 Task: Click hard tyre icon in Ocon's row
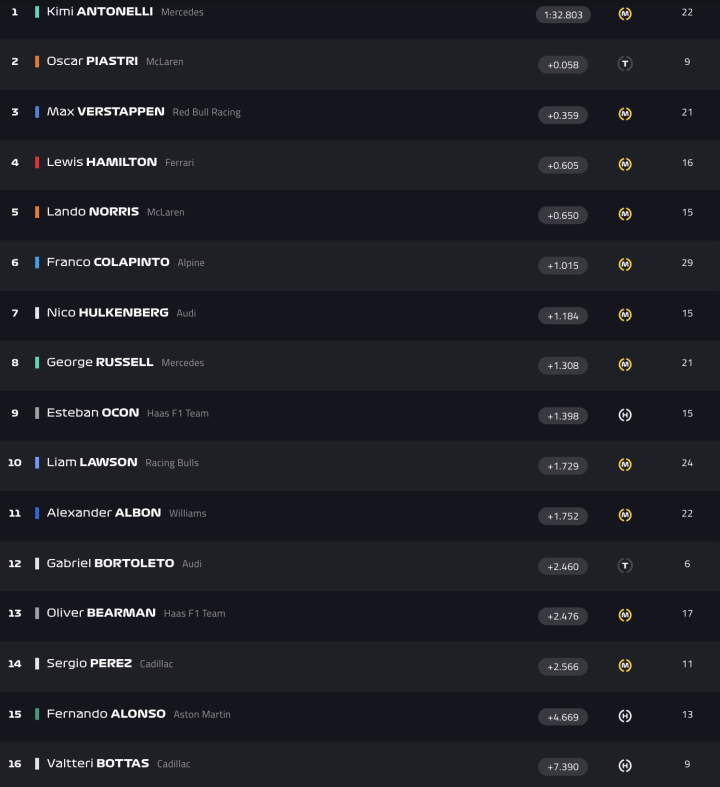625,415
